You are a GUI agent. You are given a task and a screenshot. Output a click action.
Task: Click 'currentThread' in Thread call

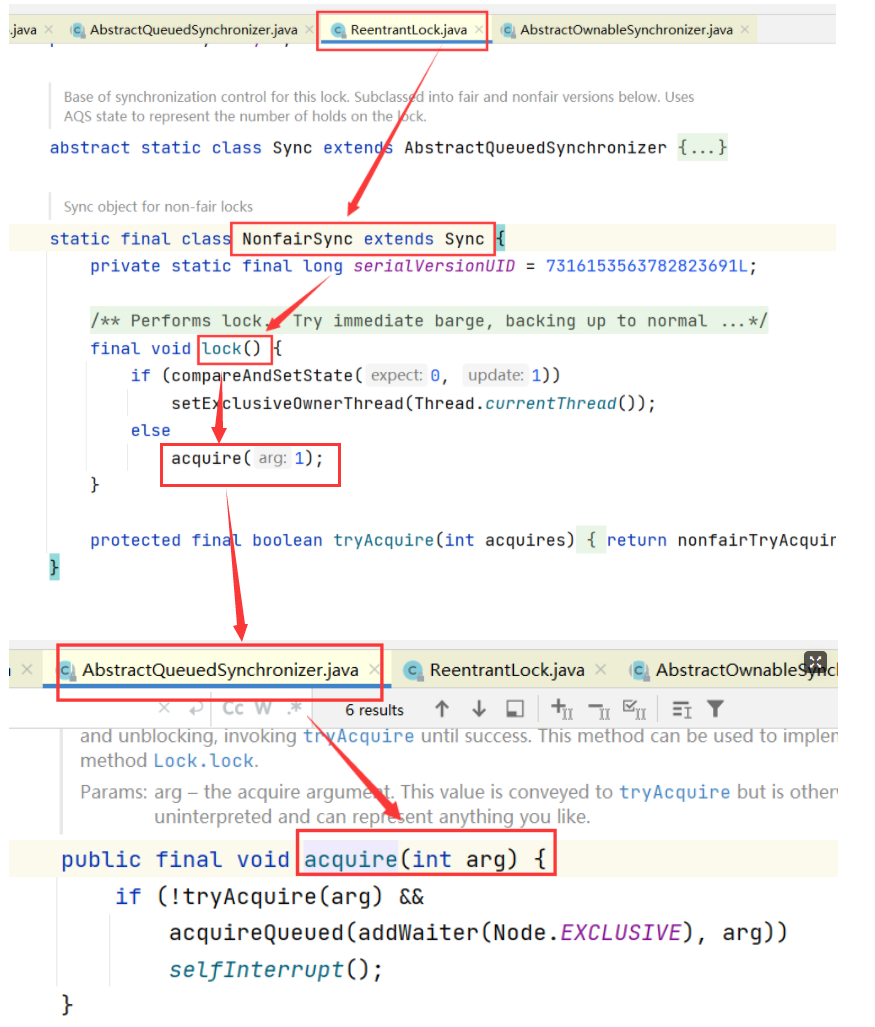click(x=550, y=403)
